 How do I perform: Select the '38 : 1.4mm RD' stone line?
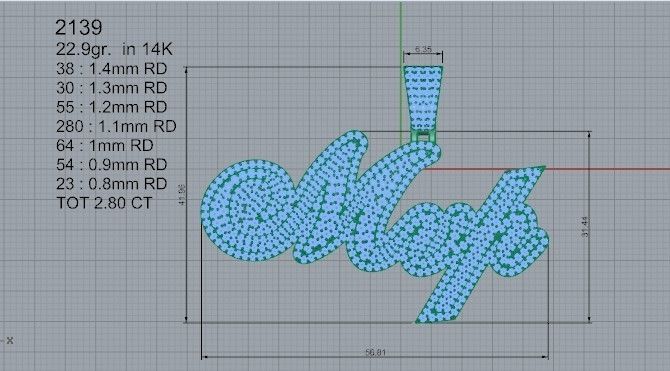(x=111, y=68)
